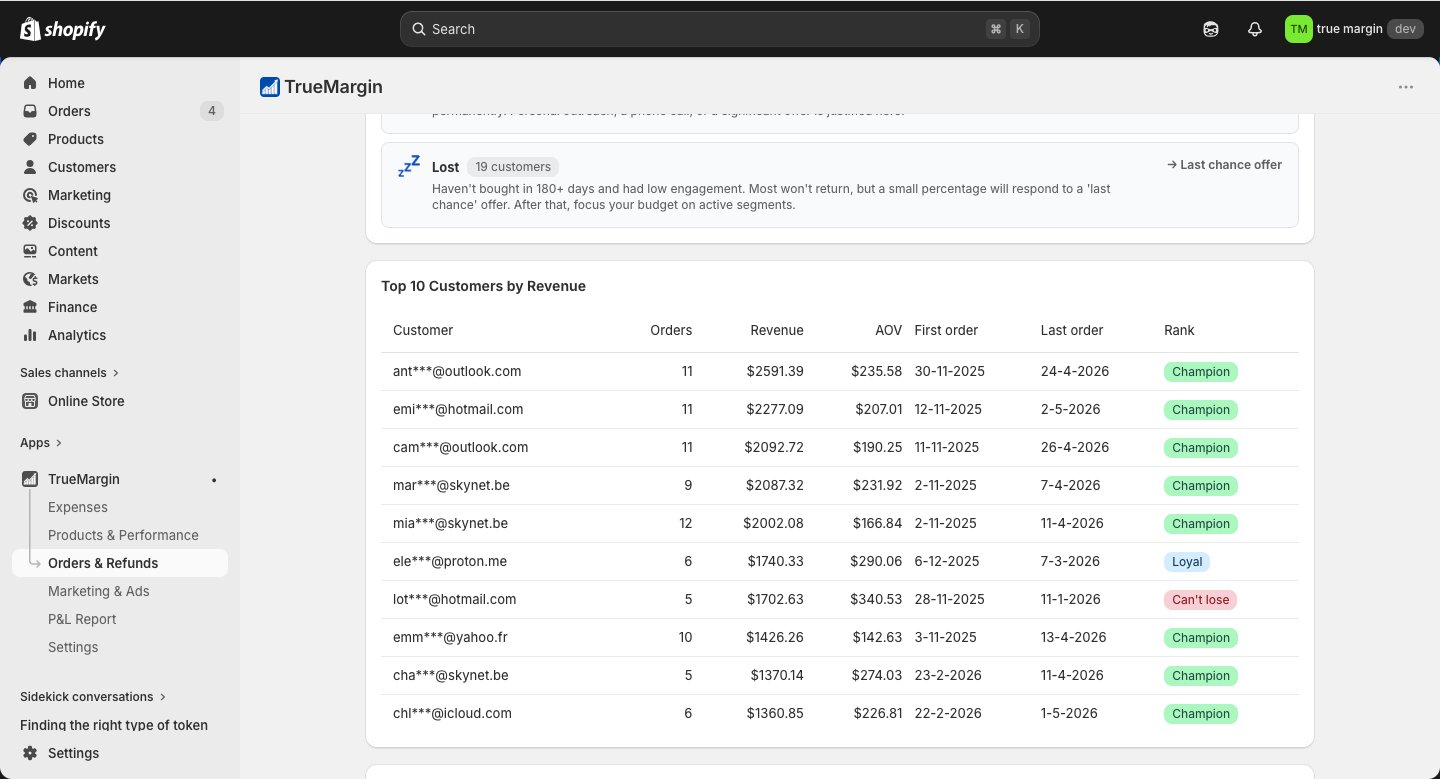Click the Can't lose rank badge

click(x=1201, y=600)
